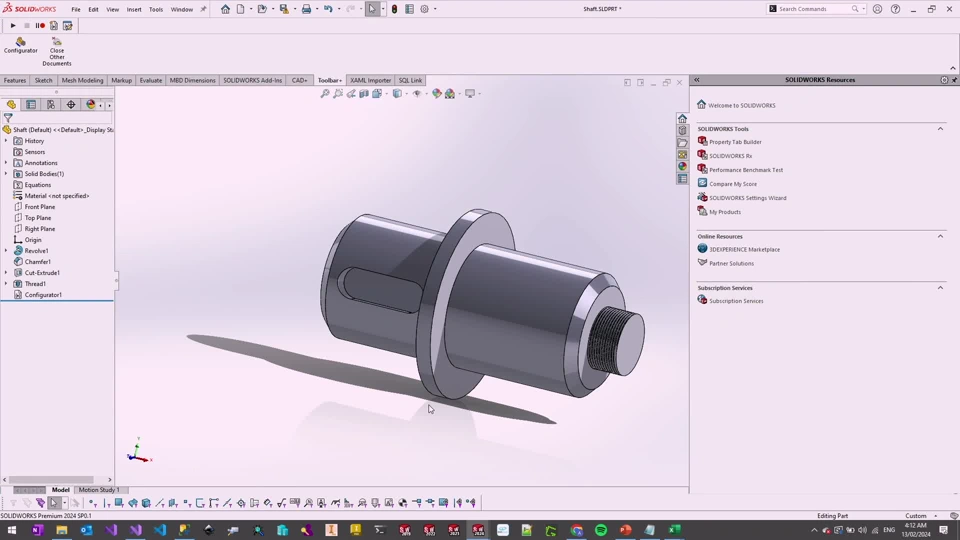The width and height of the screenshot is (960, 540).
Task: Switch to the Evaluate tab
Action: pyautogui.click(x=151, y=80)
